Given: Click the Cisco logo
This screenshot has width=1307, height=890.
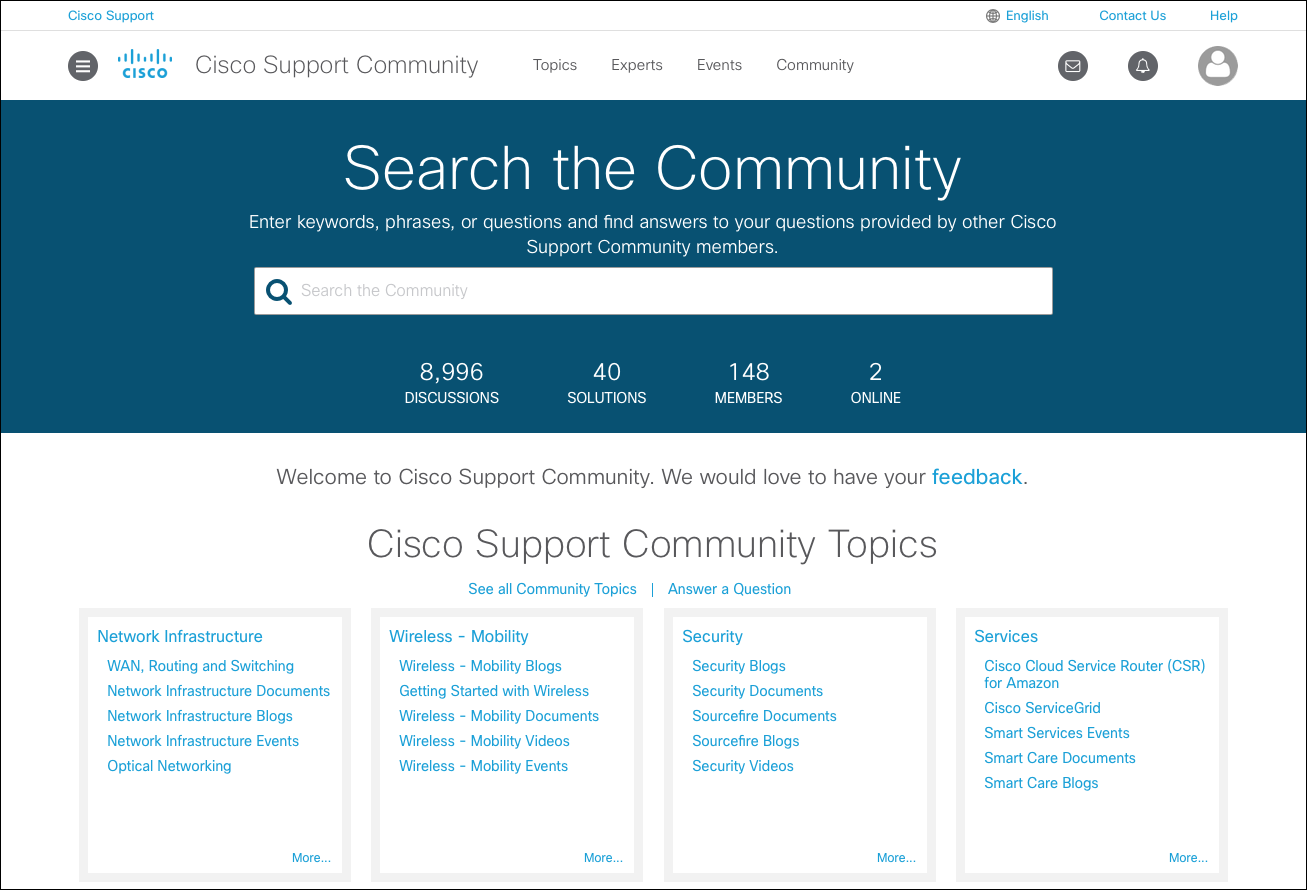Looking at the screenshot, I should click(145, 64).
